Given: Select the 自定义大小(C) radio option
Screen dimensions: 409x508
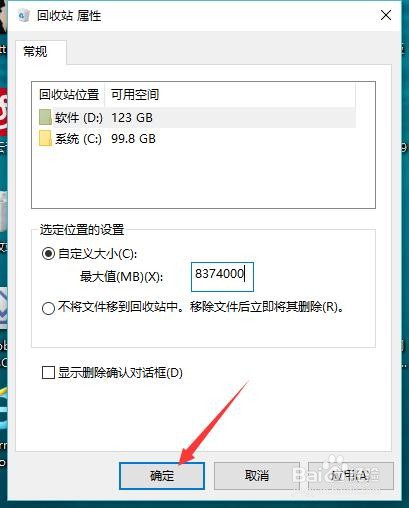Looking at the screenshot, I should [48, 254].
